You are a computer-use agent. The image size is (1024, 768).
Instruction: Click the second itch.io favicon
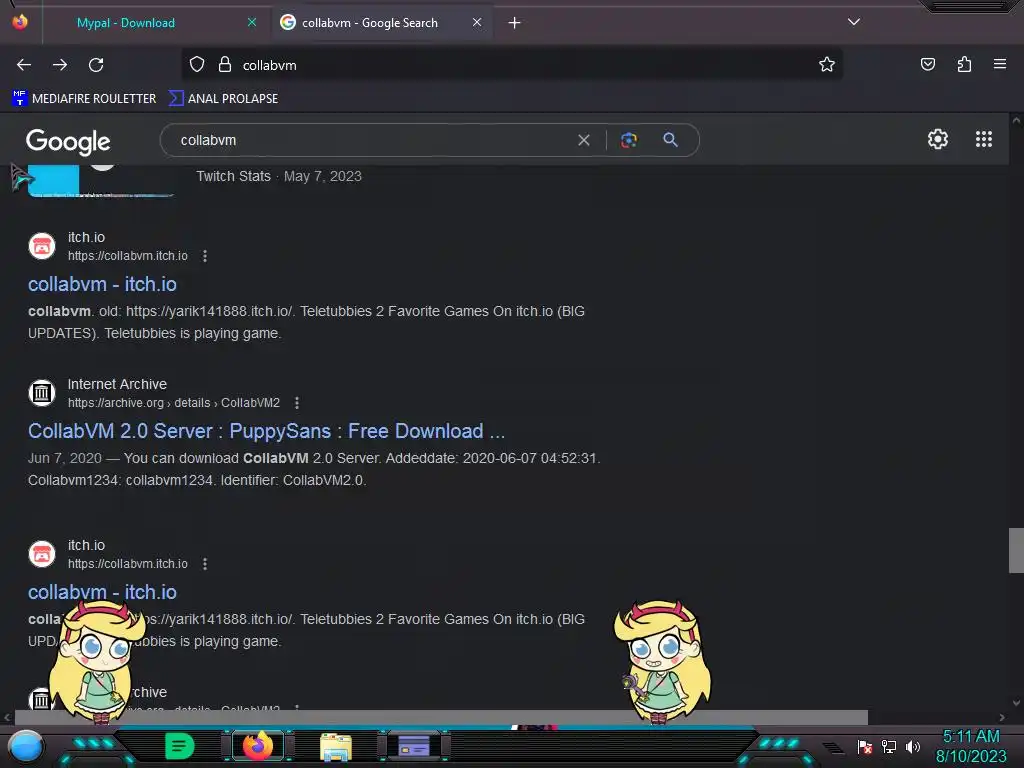click(x=42, y=554)
